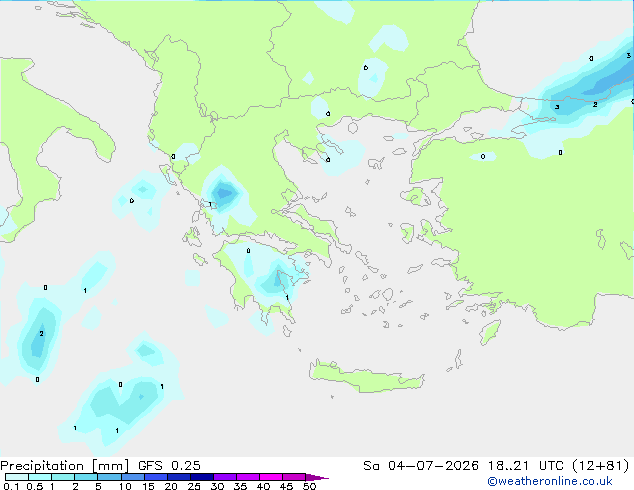Screen dimensions: 634x490
Task: Click the '45' legend scale value
Action: [x=286, y=486]
